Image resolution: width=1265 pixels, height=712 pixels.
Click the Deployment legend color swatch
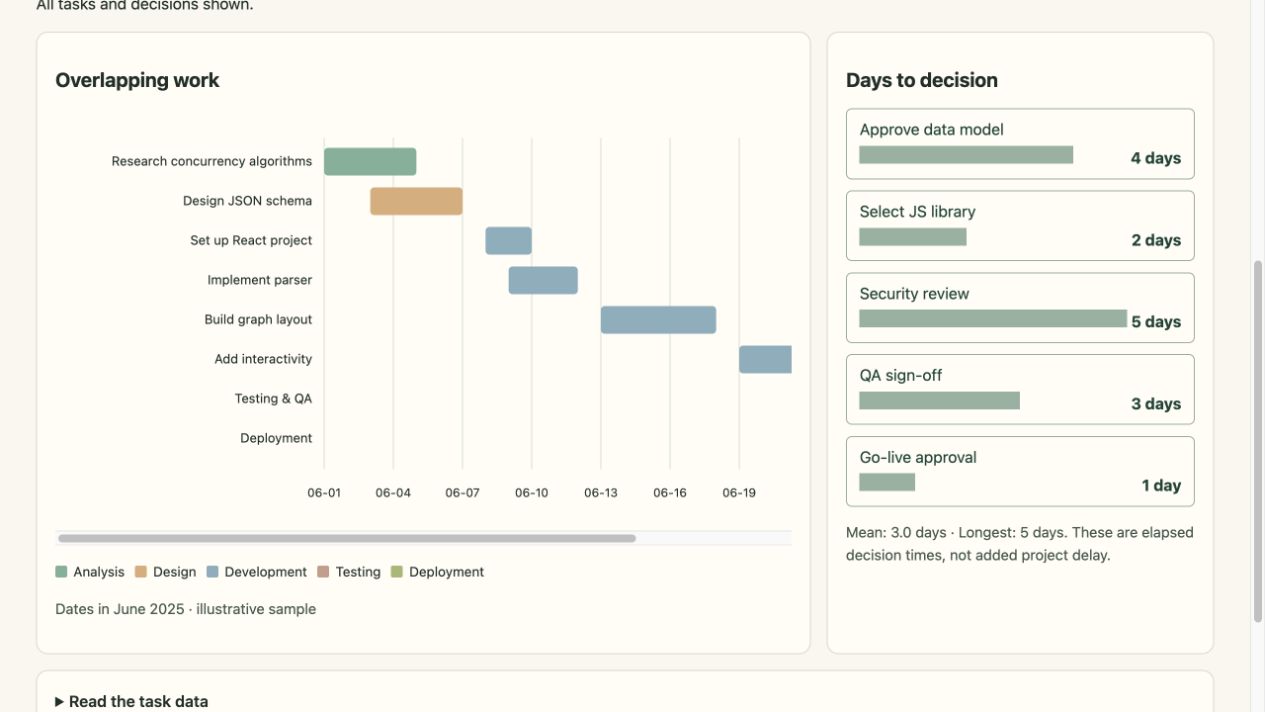(x=397, y=572)
